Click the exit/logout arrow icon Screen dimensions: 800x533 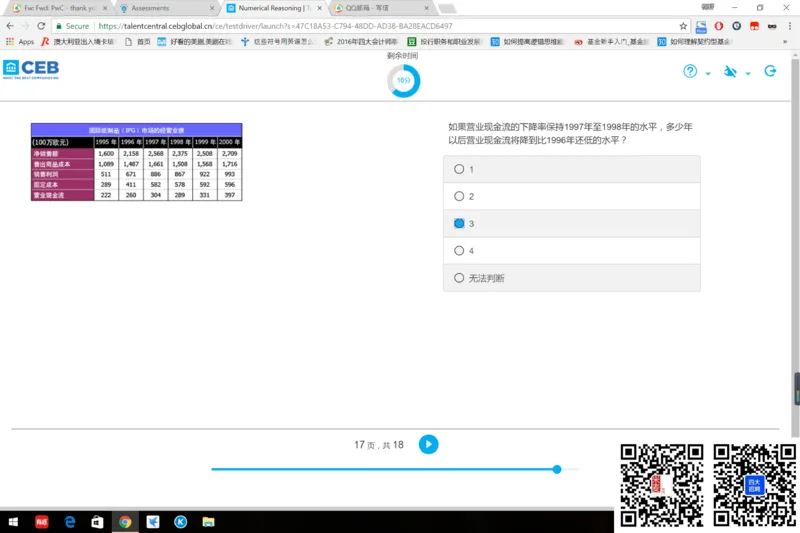coord(770,71)
